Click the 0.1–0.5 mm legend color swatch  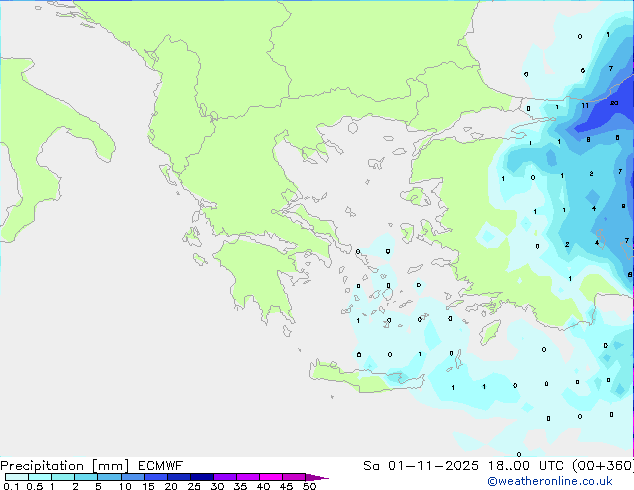[17, 477]
